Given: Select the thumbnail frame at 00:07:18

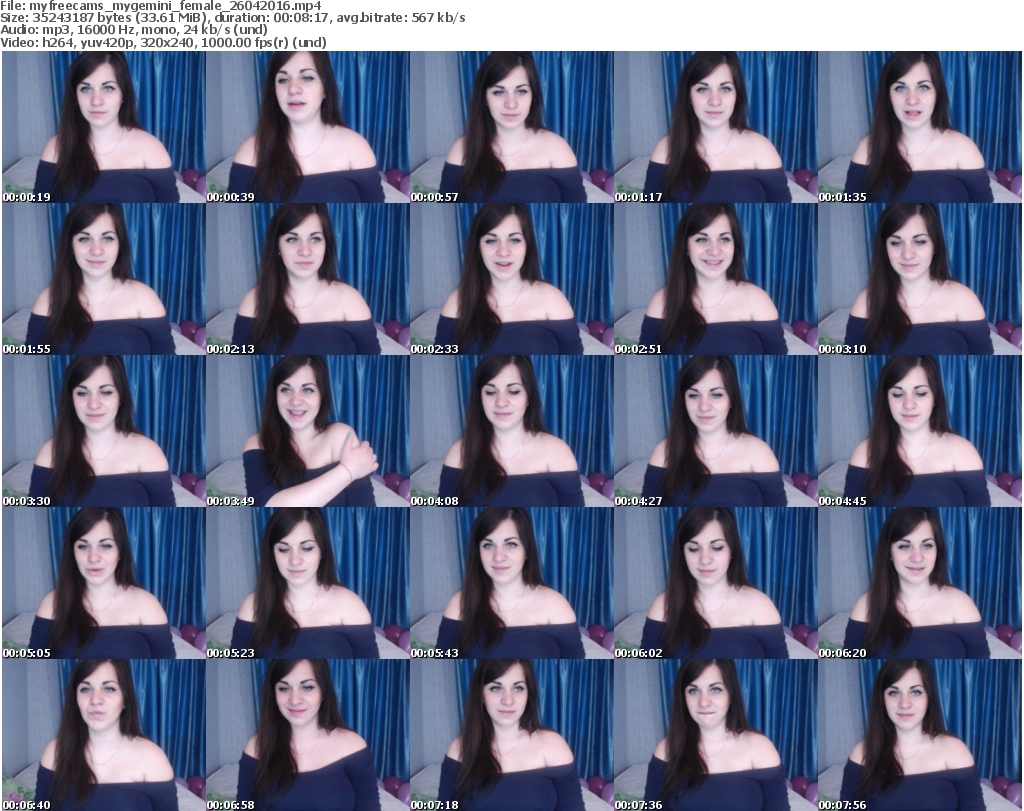Looking at the screenshot, I should point(511,735).
